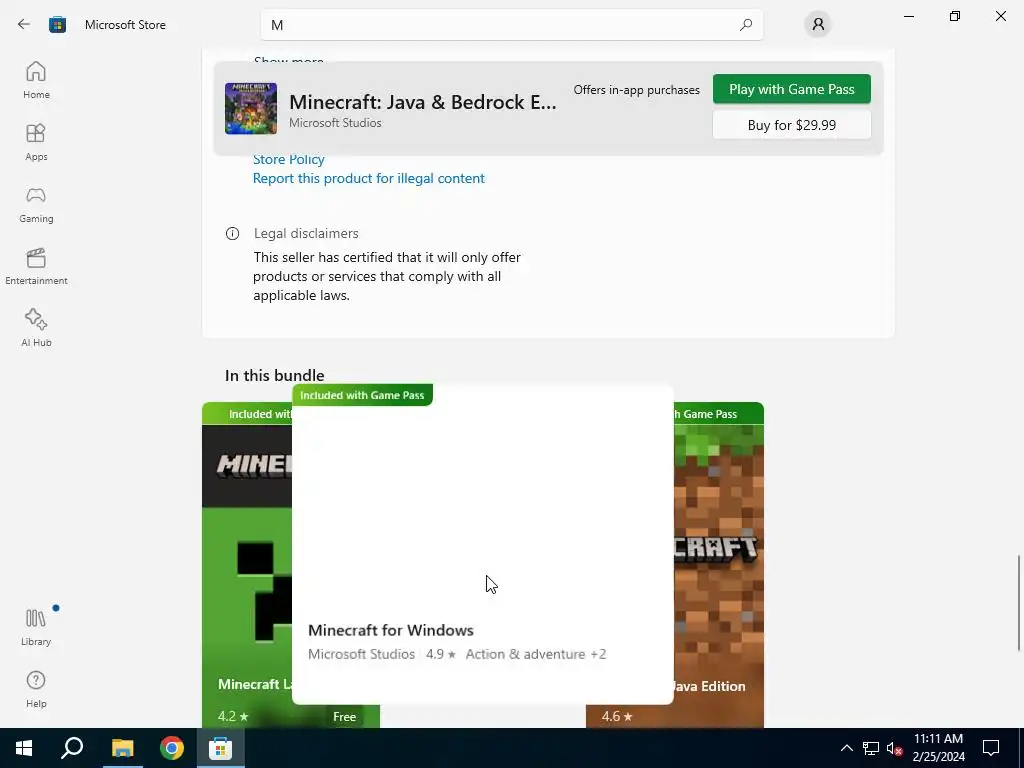The width and height of the screenshot is (1024, 768).
Task: Open Gaming in the sidebar
Action: point(36,204)
